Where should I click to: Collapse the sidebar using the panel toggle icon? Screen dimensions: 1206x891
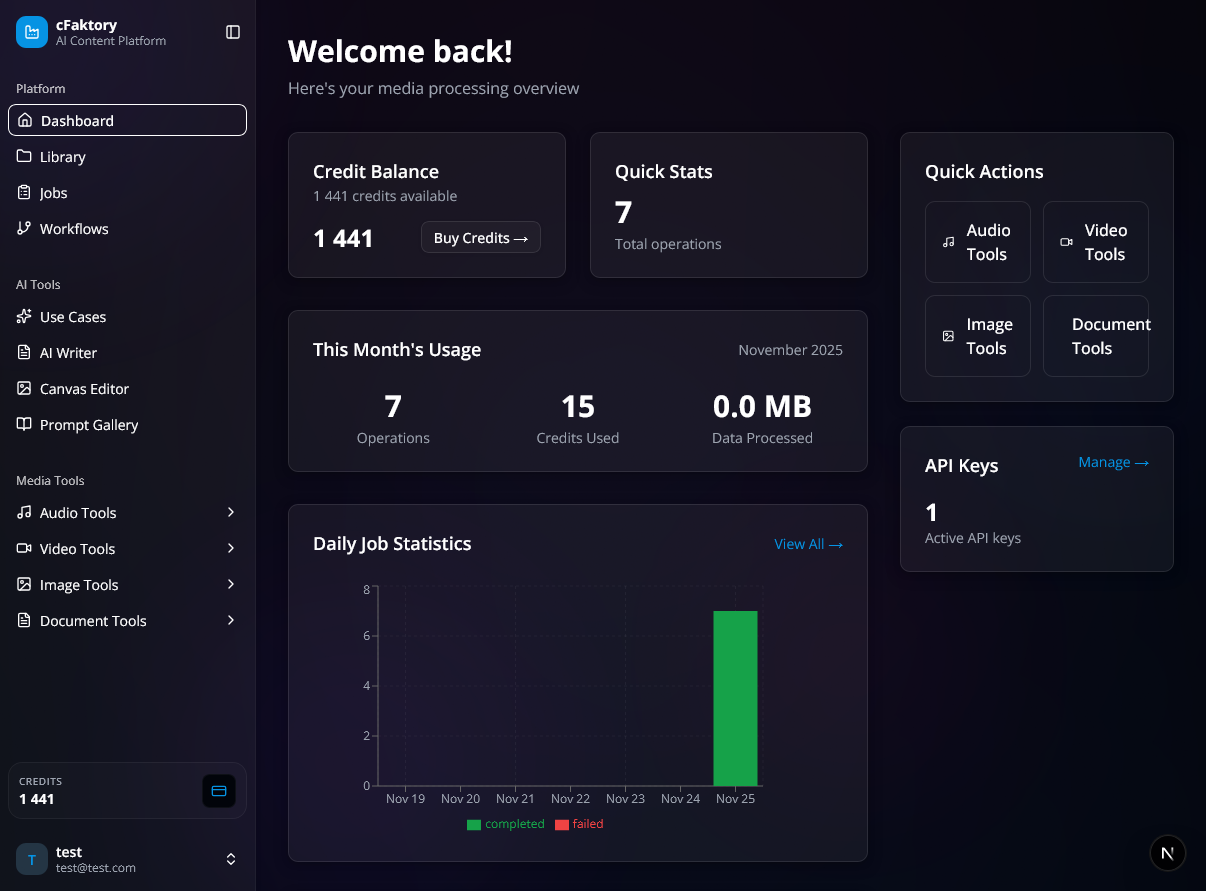(232, 31)
